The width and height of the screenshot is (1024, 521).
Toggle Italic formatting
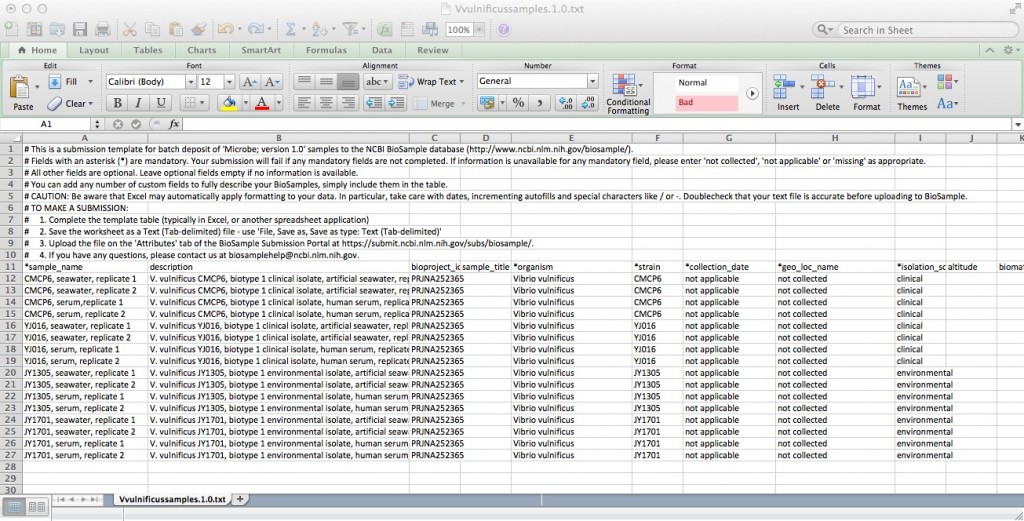click(x=139, y=103)
